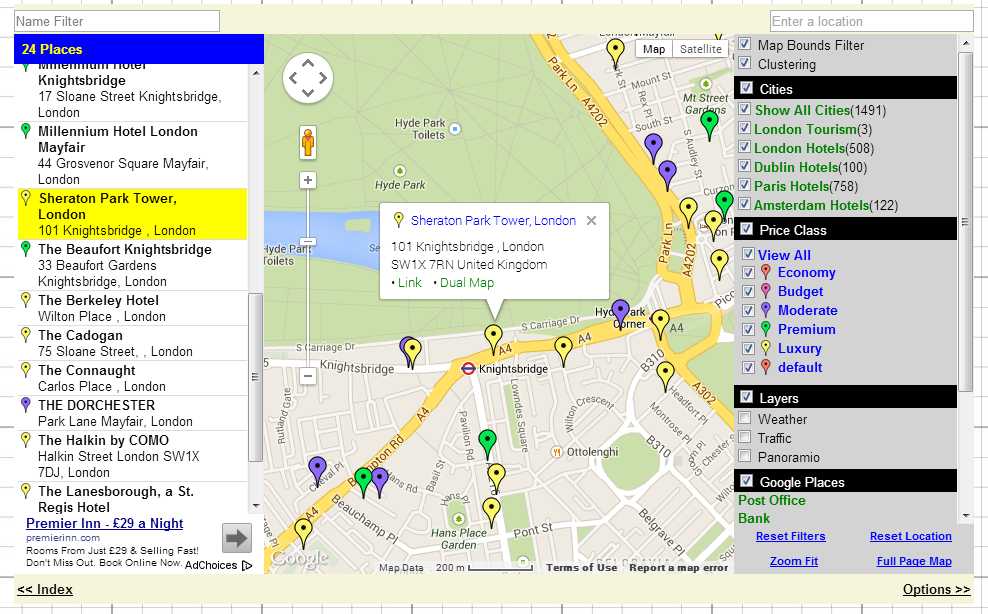Image resolution: width=988 pixels, height=614 pixels.
Task: Zoom out with the minus button
Action: pyautogui.click(x=307, y=376)
